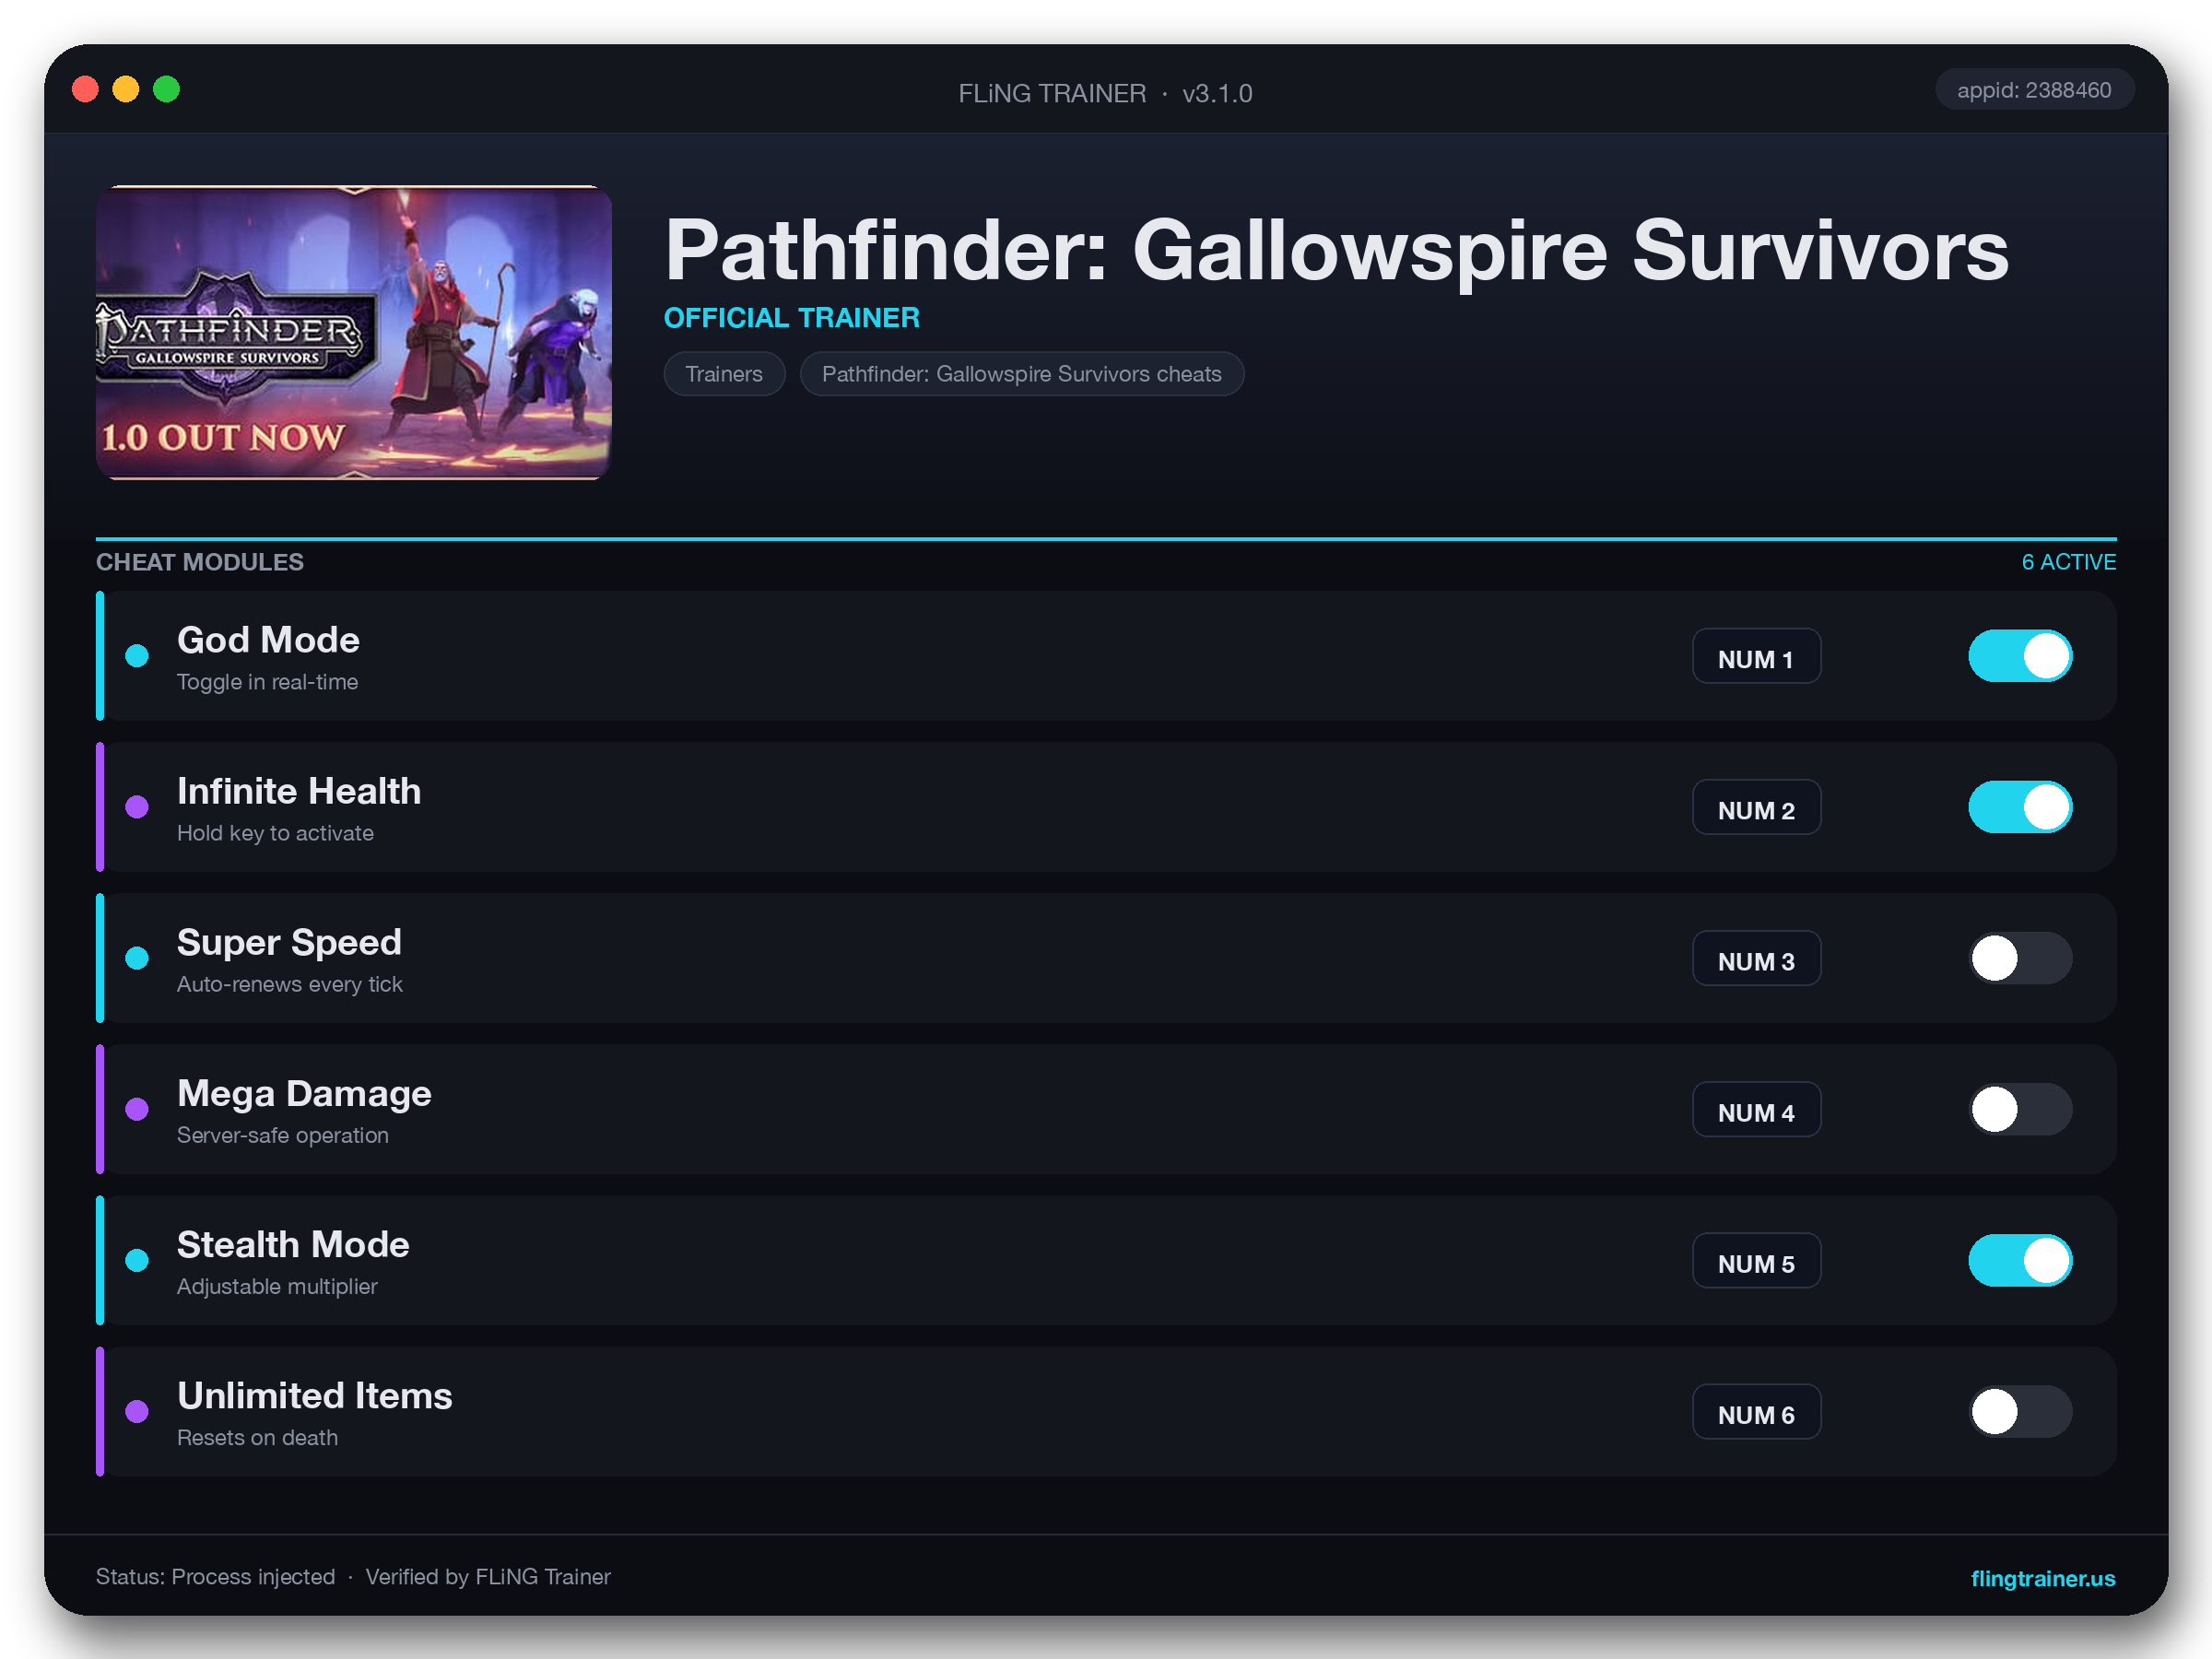Image resolution: width=2212 pixels, height=1659 pixels.
Task: Enable Unlimited Items switch
Action: [2020, 1411]
